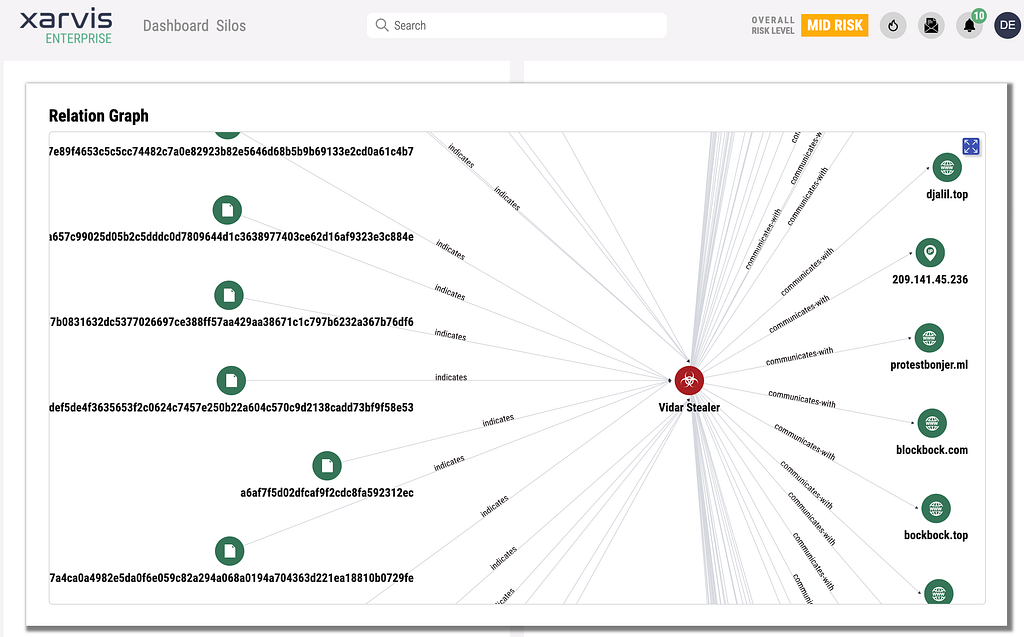Go to the Silos menu item
This screenshot has width=1024, height=637.
click(x=231, y=25)
